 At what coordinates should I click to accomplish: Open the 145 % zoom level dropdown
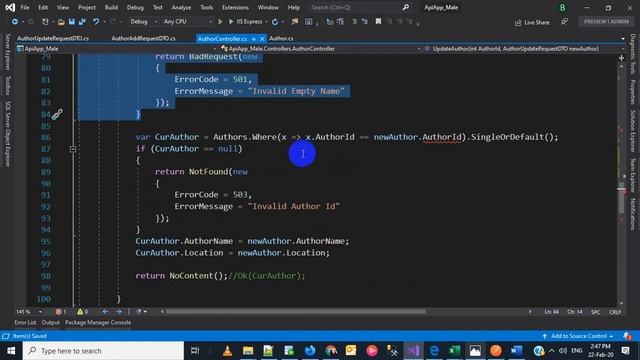coord(29,312)
